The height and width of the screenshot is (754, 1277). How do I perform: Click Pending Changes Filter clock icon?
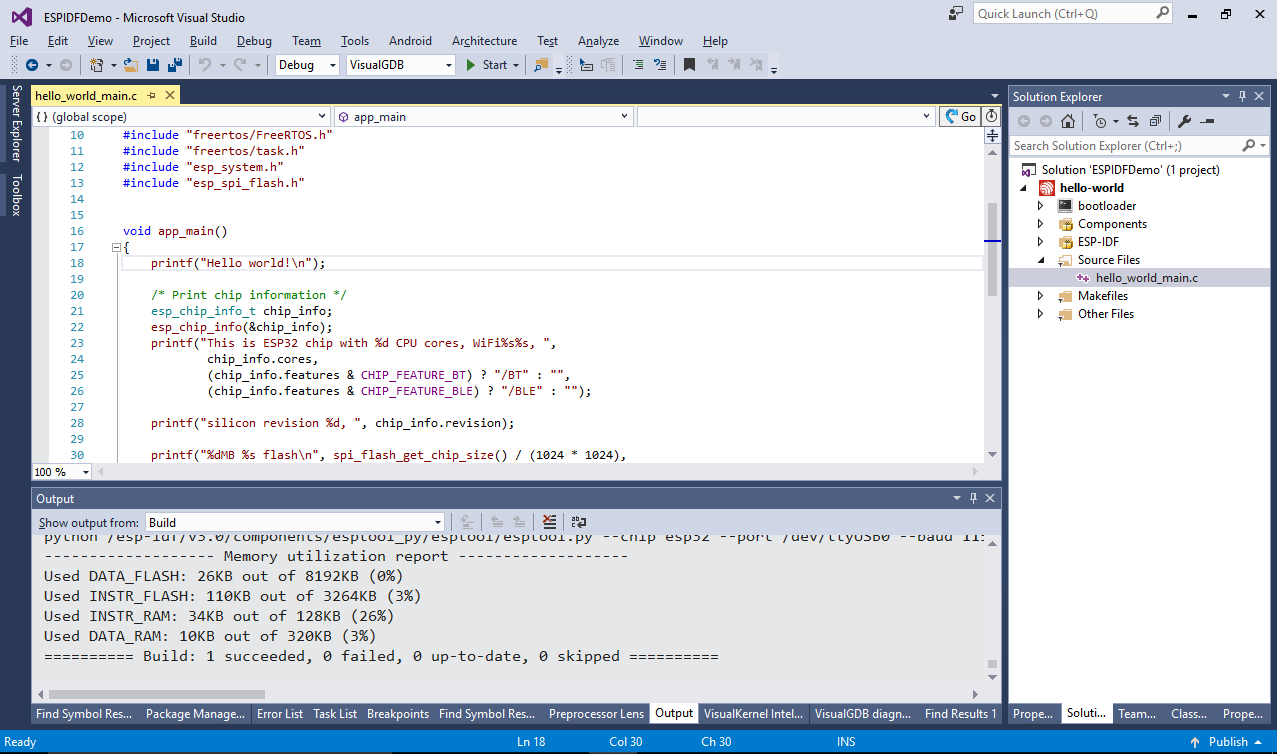pos(1100,121)
